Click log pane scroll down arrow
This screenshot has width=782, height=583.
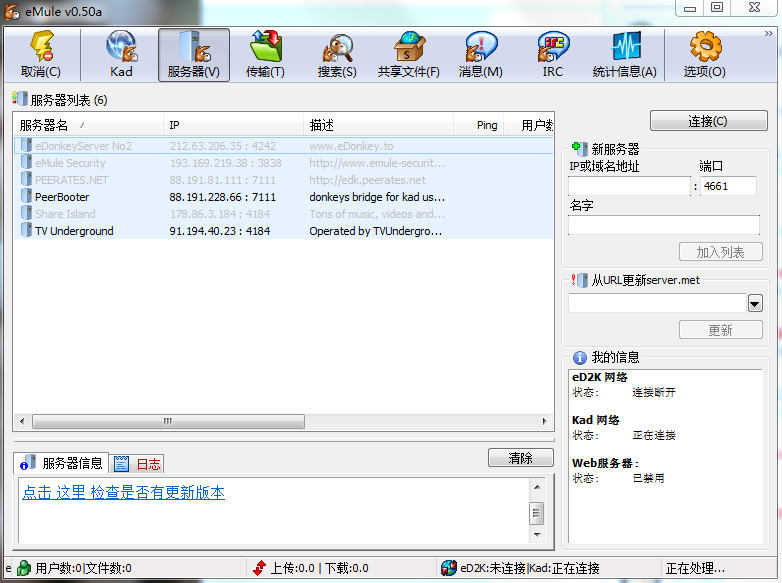(537, 535)
